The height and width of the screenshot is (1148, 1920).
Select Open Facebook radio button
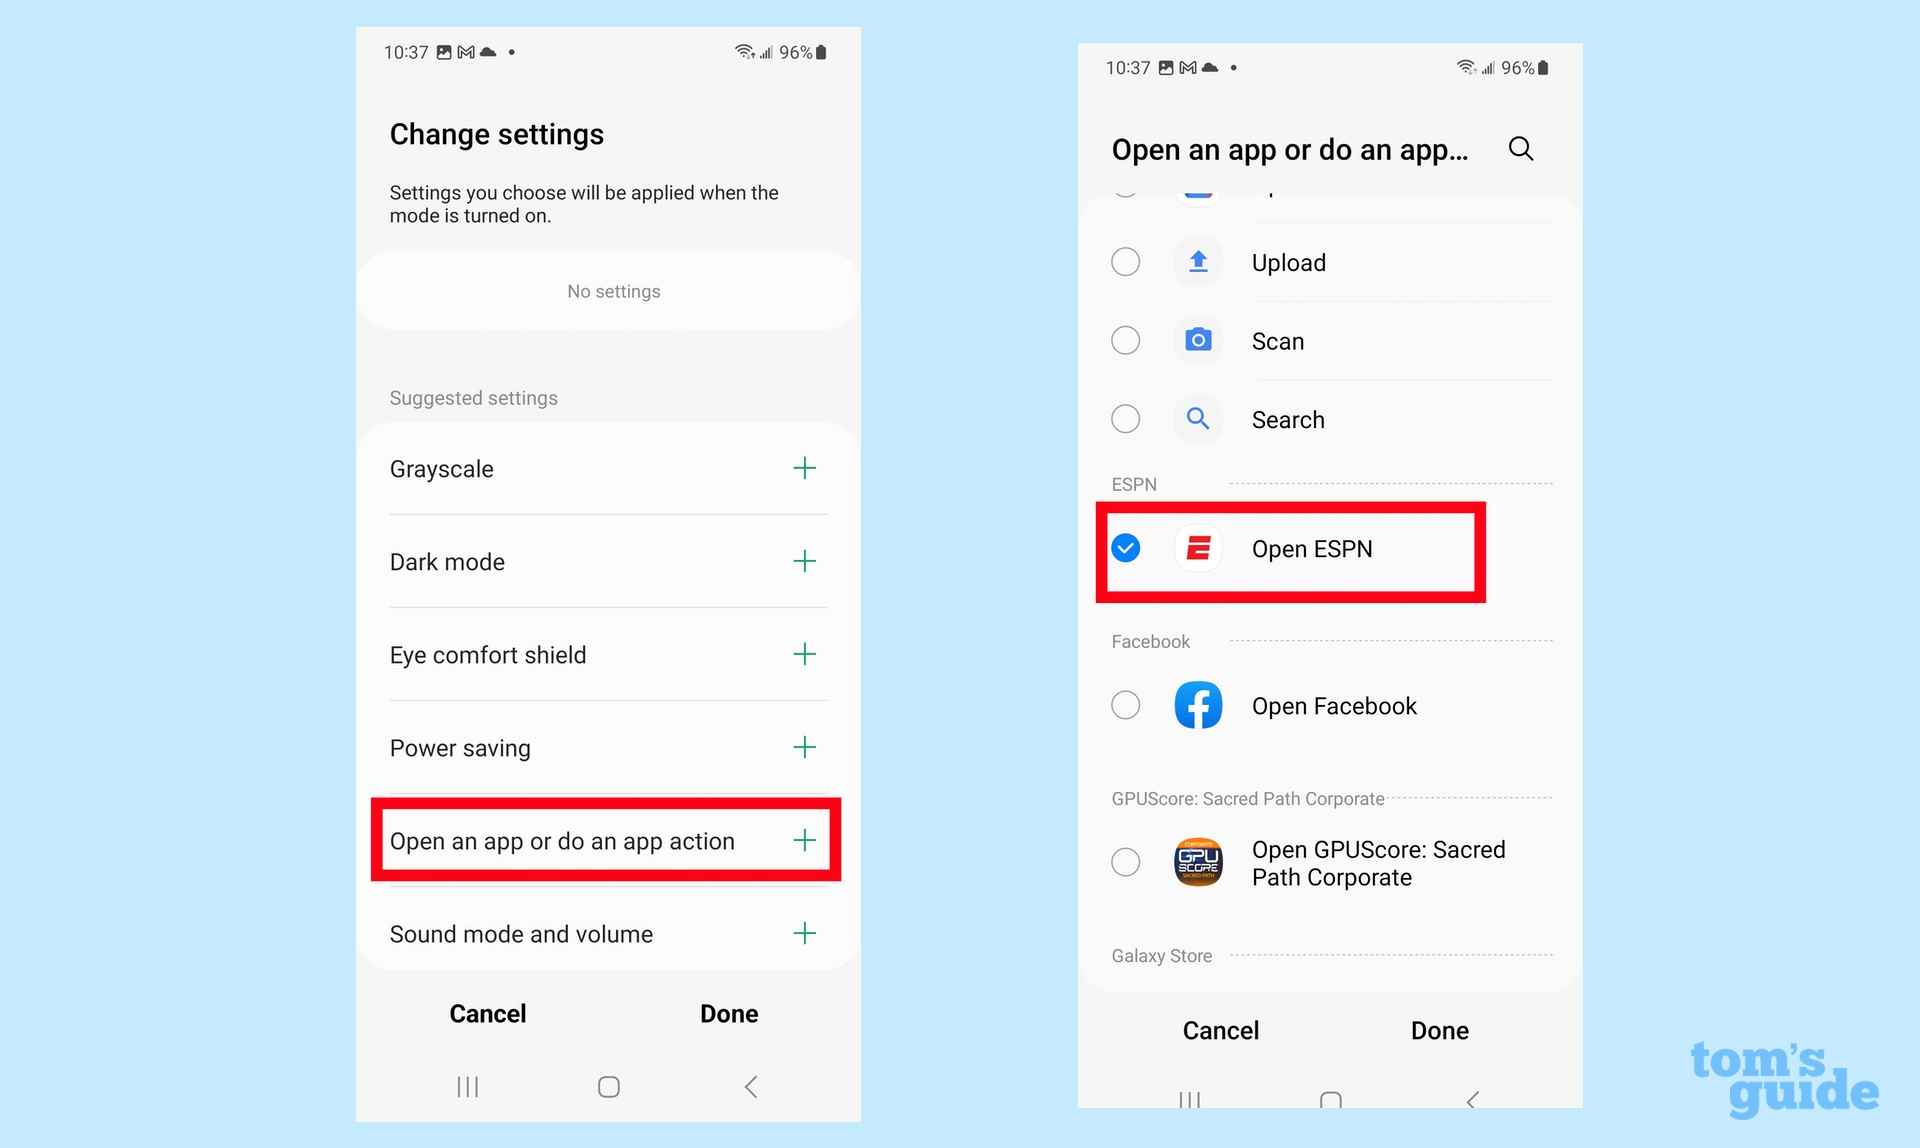click(x=1126, y=705)
